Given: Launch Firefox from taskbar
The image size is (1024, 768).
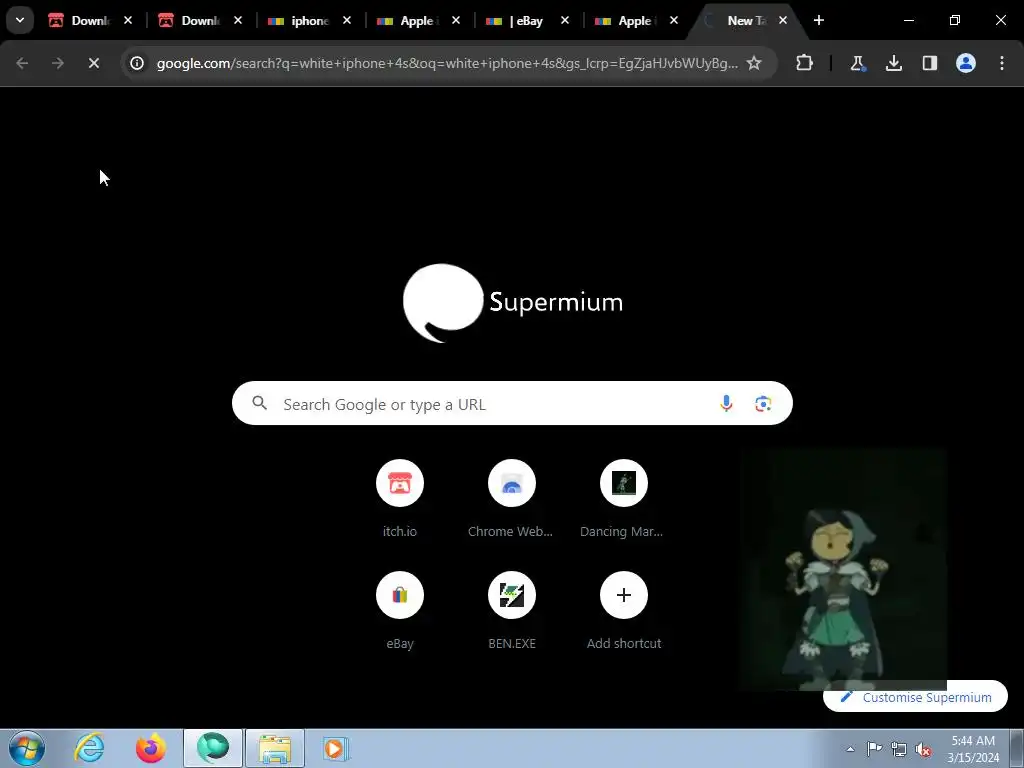Looking at the screenshot, I should point(151,748).
